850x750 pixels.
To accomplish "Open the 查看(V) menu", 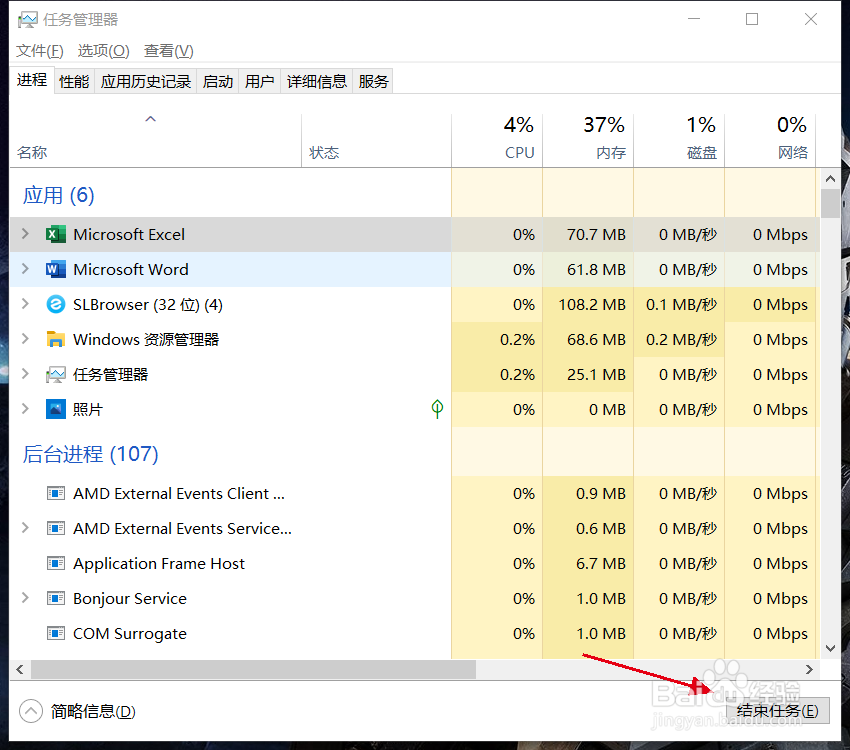I will 169,51.
